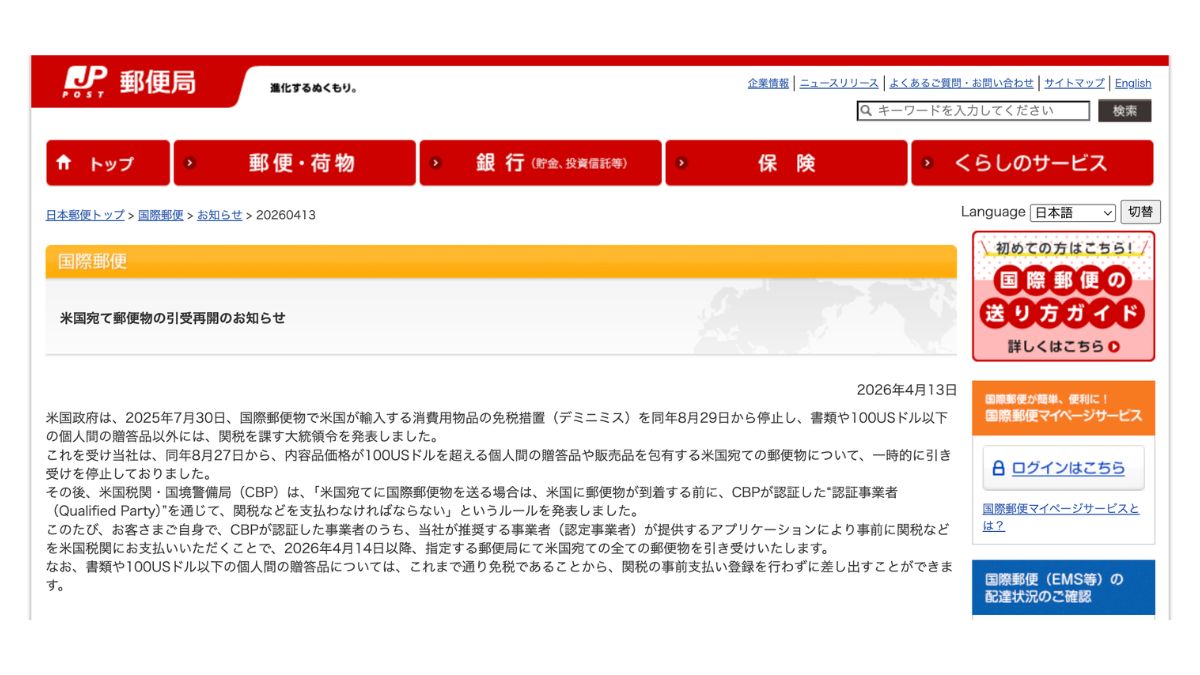Click the lock icon on the login button
The image size is (1200, 675).
pos(998,468)
